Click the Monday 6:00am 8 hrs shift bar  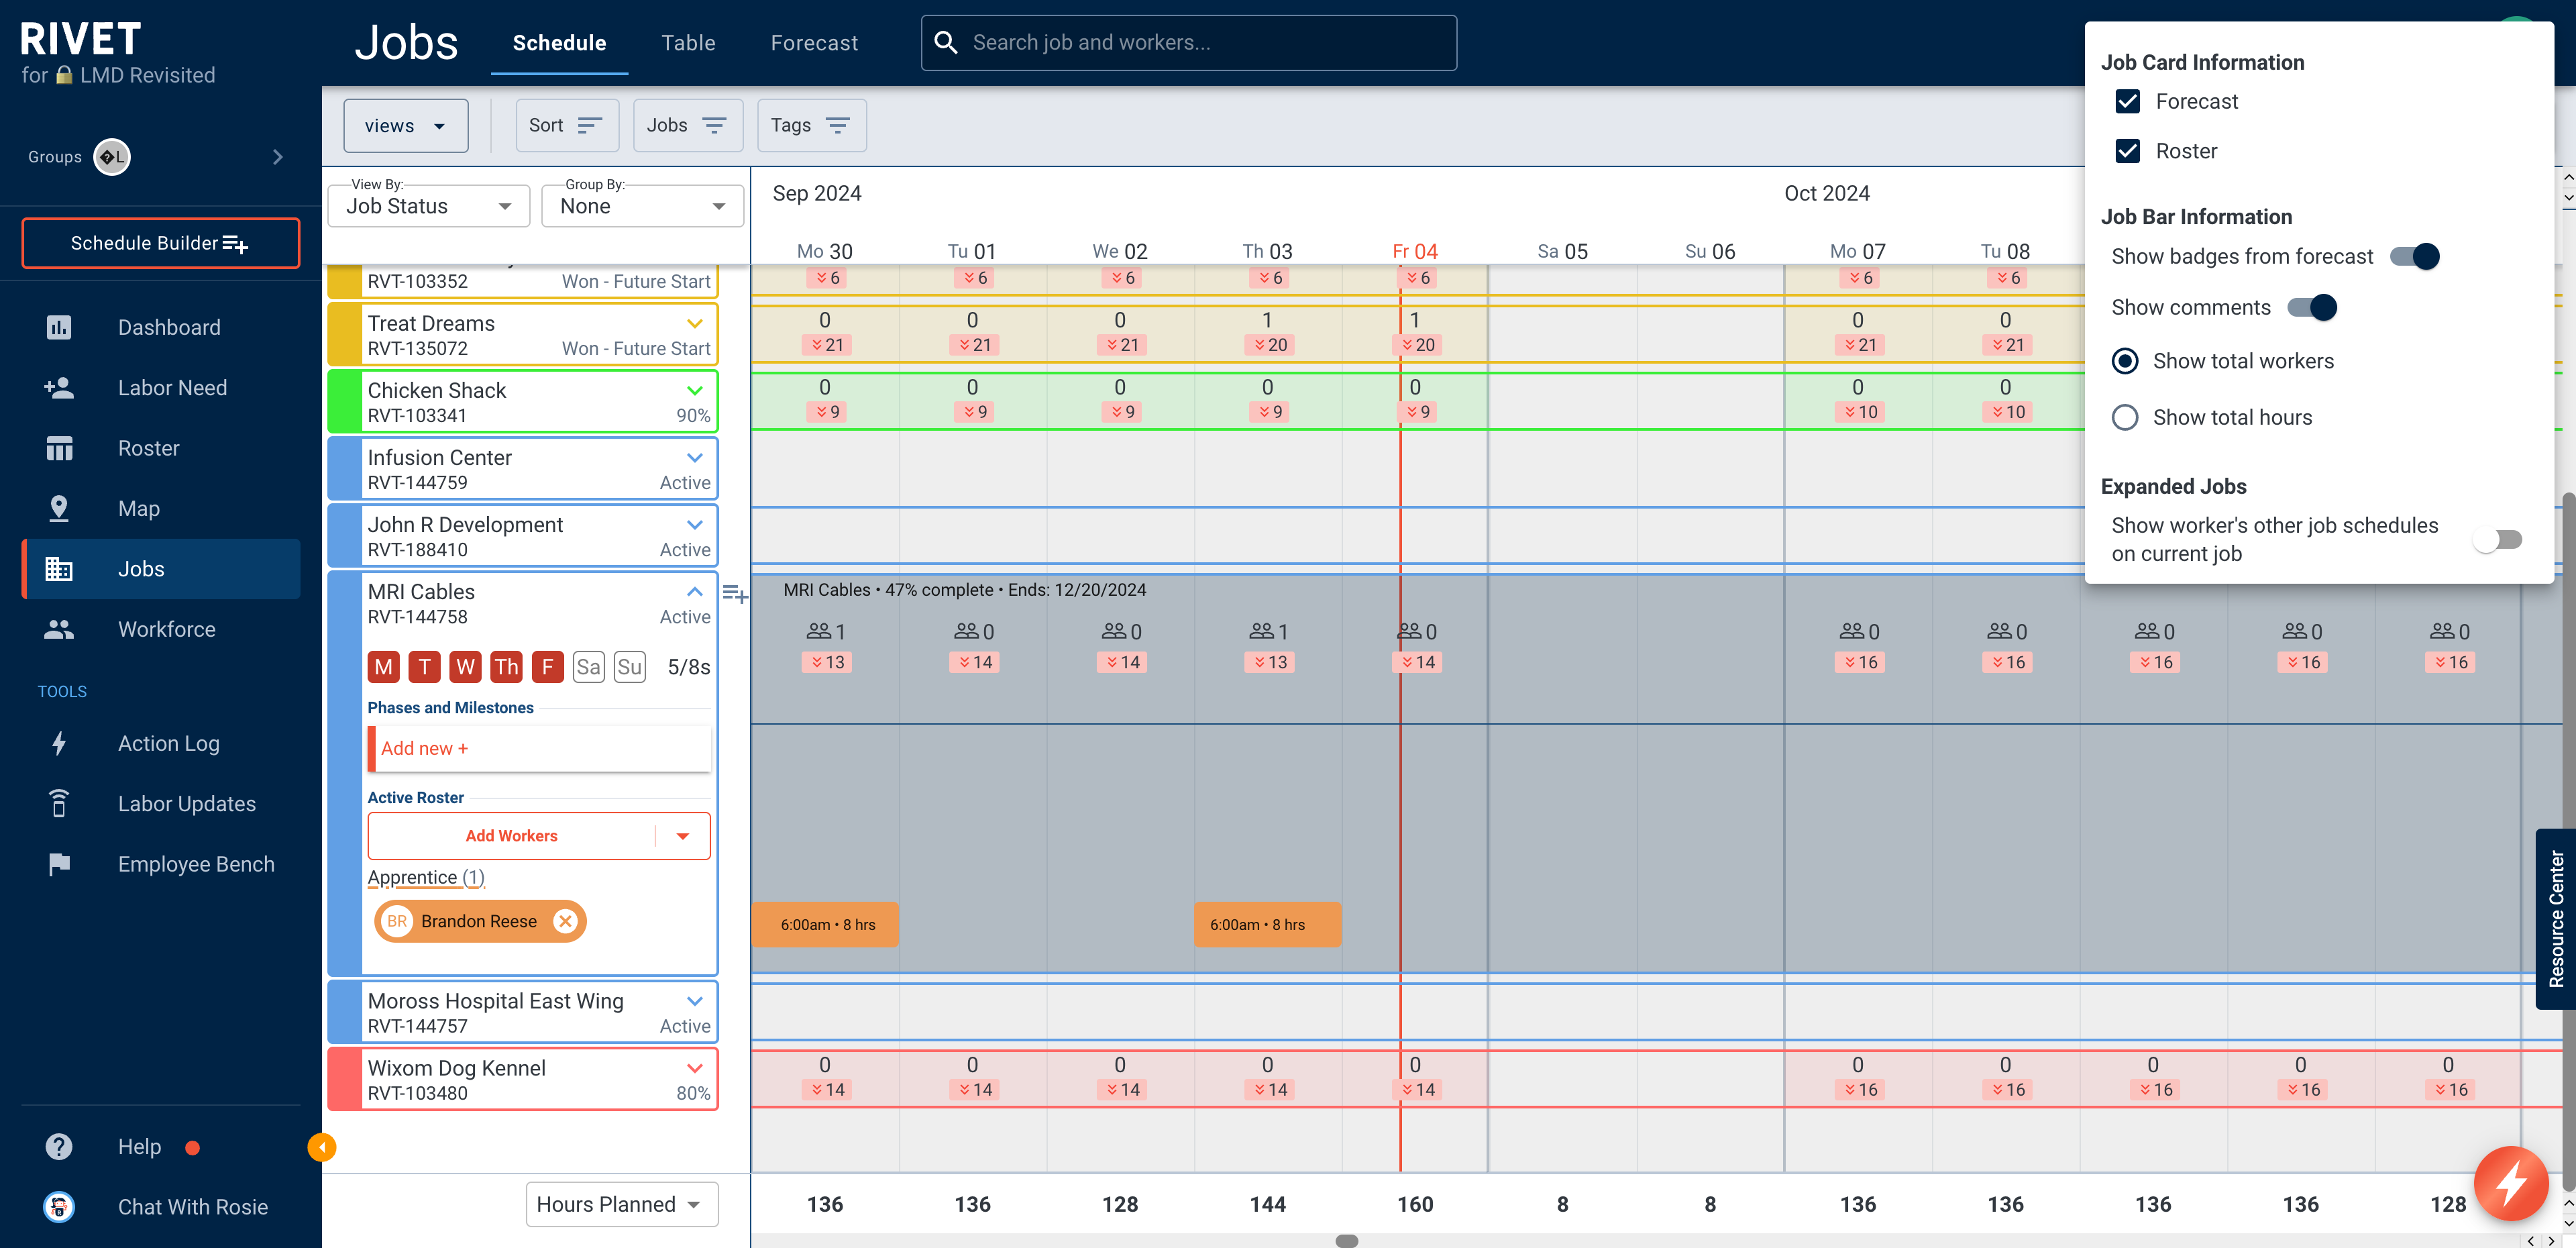click(x=826, y=925)
